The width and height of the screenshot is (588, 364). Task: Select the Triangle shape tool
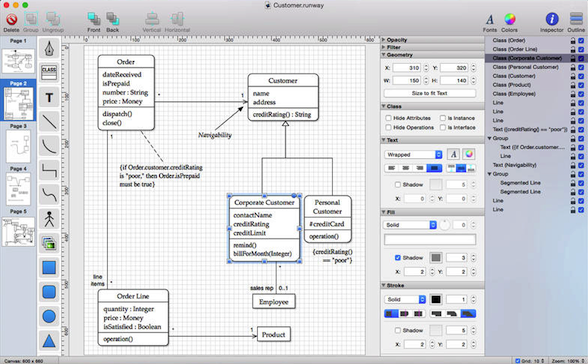click(x=49, y=341)
